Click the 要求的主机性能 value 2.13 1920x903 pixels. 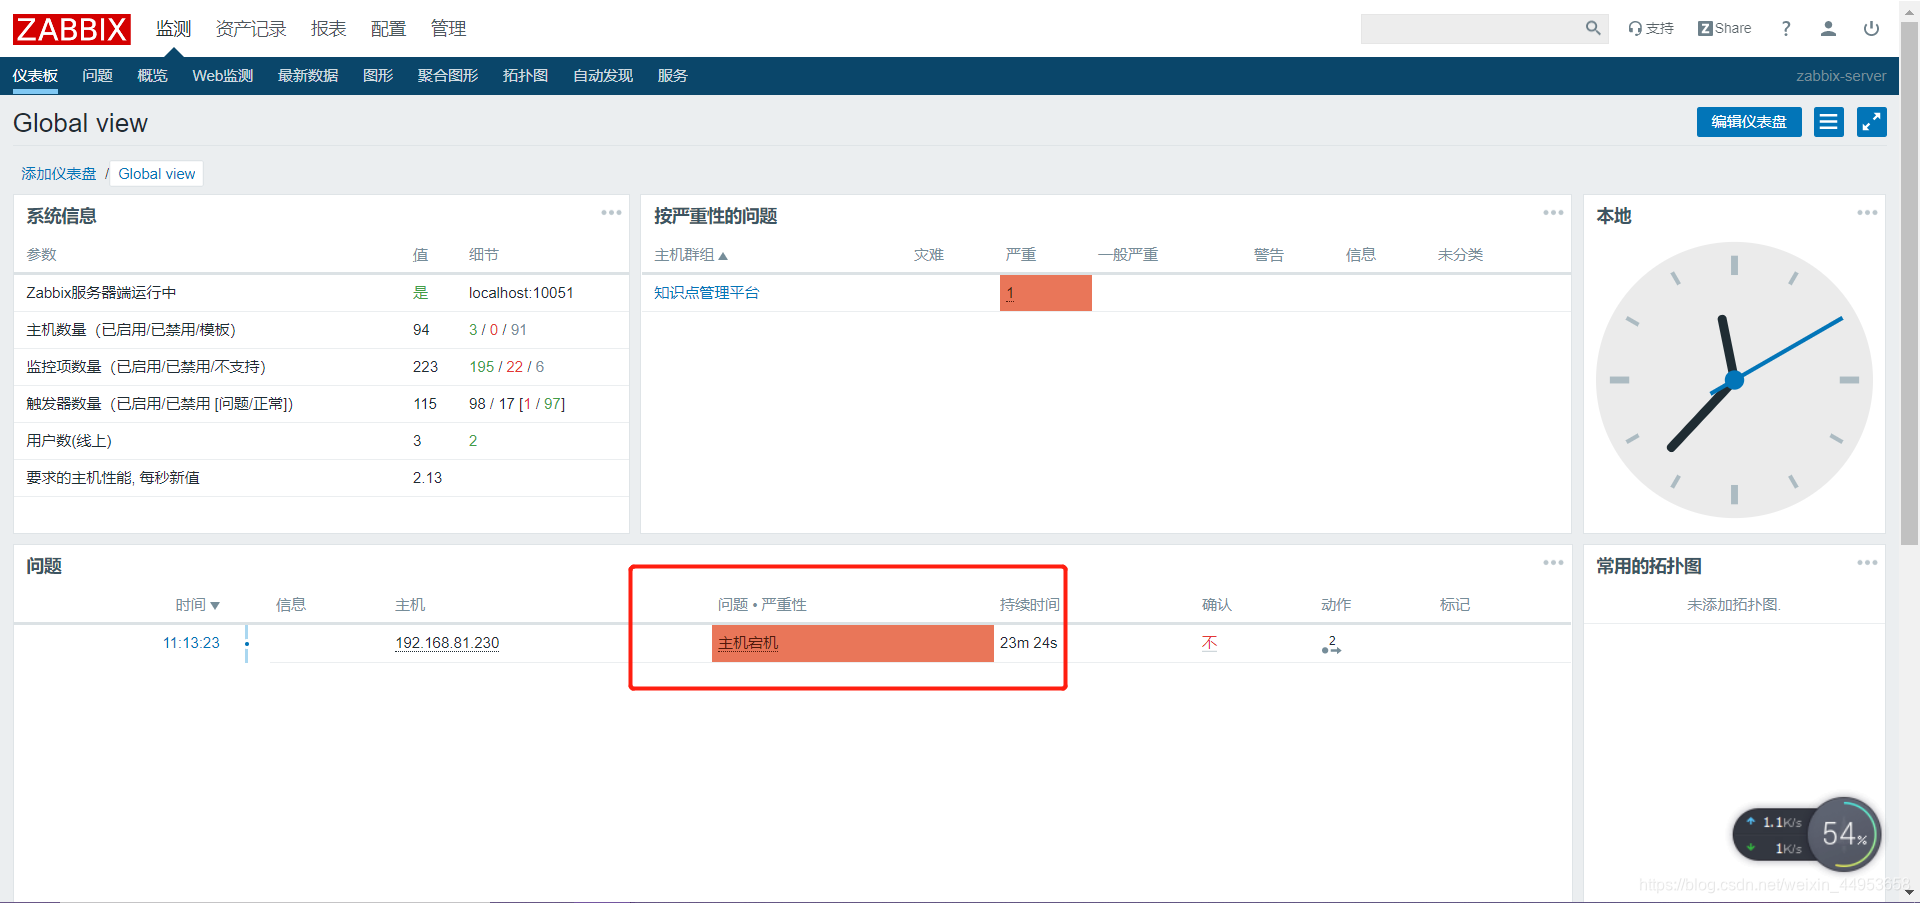[427, 478]
